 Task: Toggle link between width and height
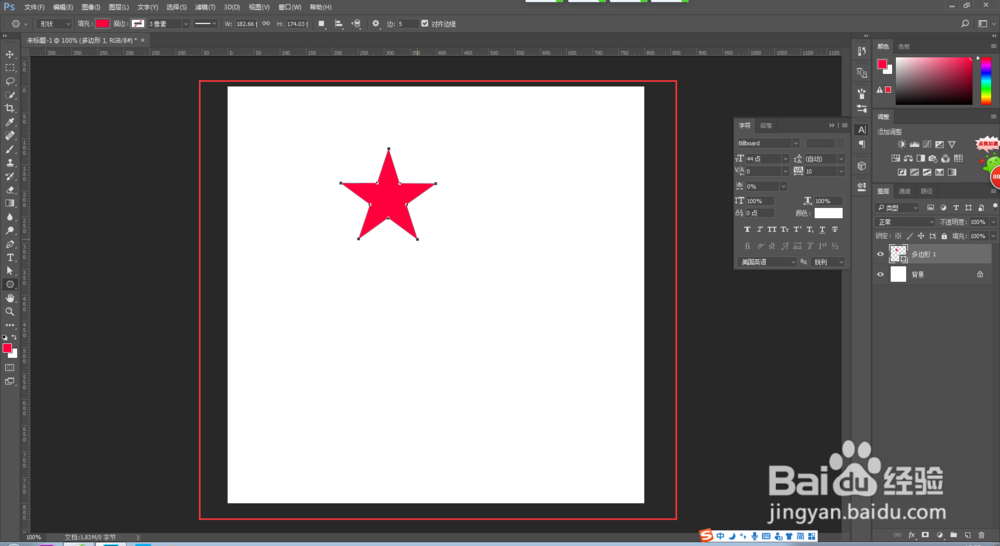[x=266, y=24]
